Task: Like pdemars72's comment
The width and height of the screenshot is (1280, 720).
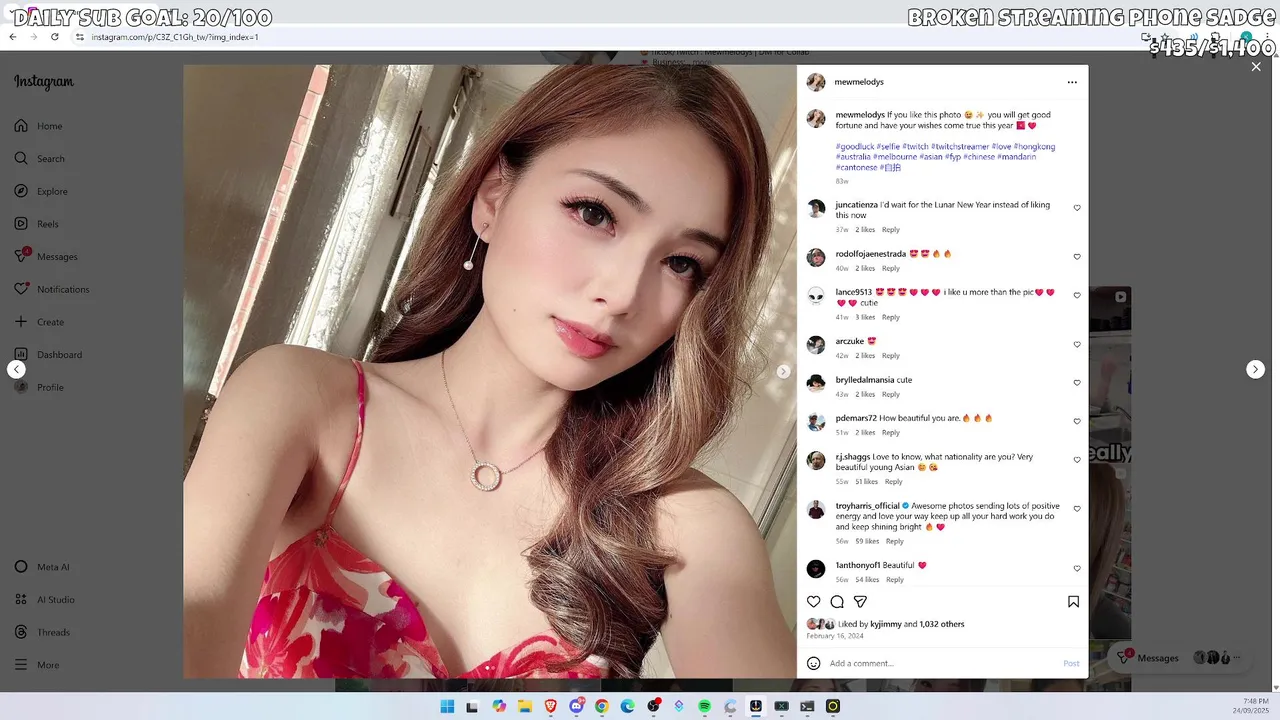Action: (x=1077, y=422)
